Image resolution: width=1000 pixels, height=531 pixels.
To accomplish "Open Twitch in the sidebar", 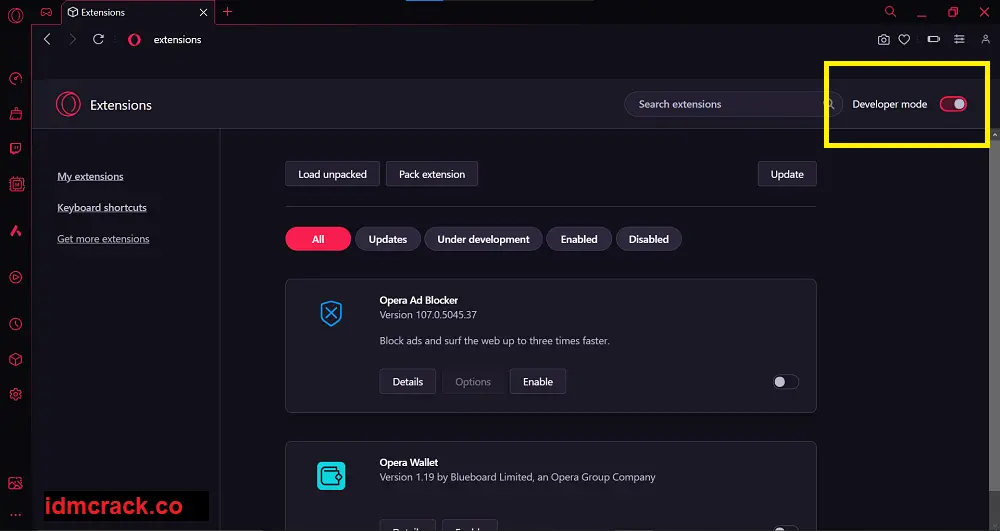I will (x=16, y=149).
